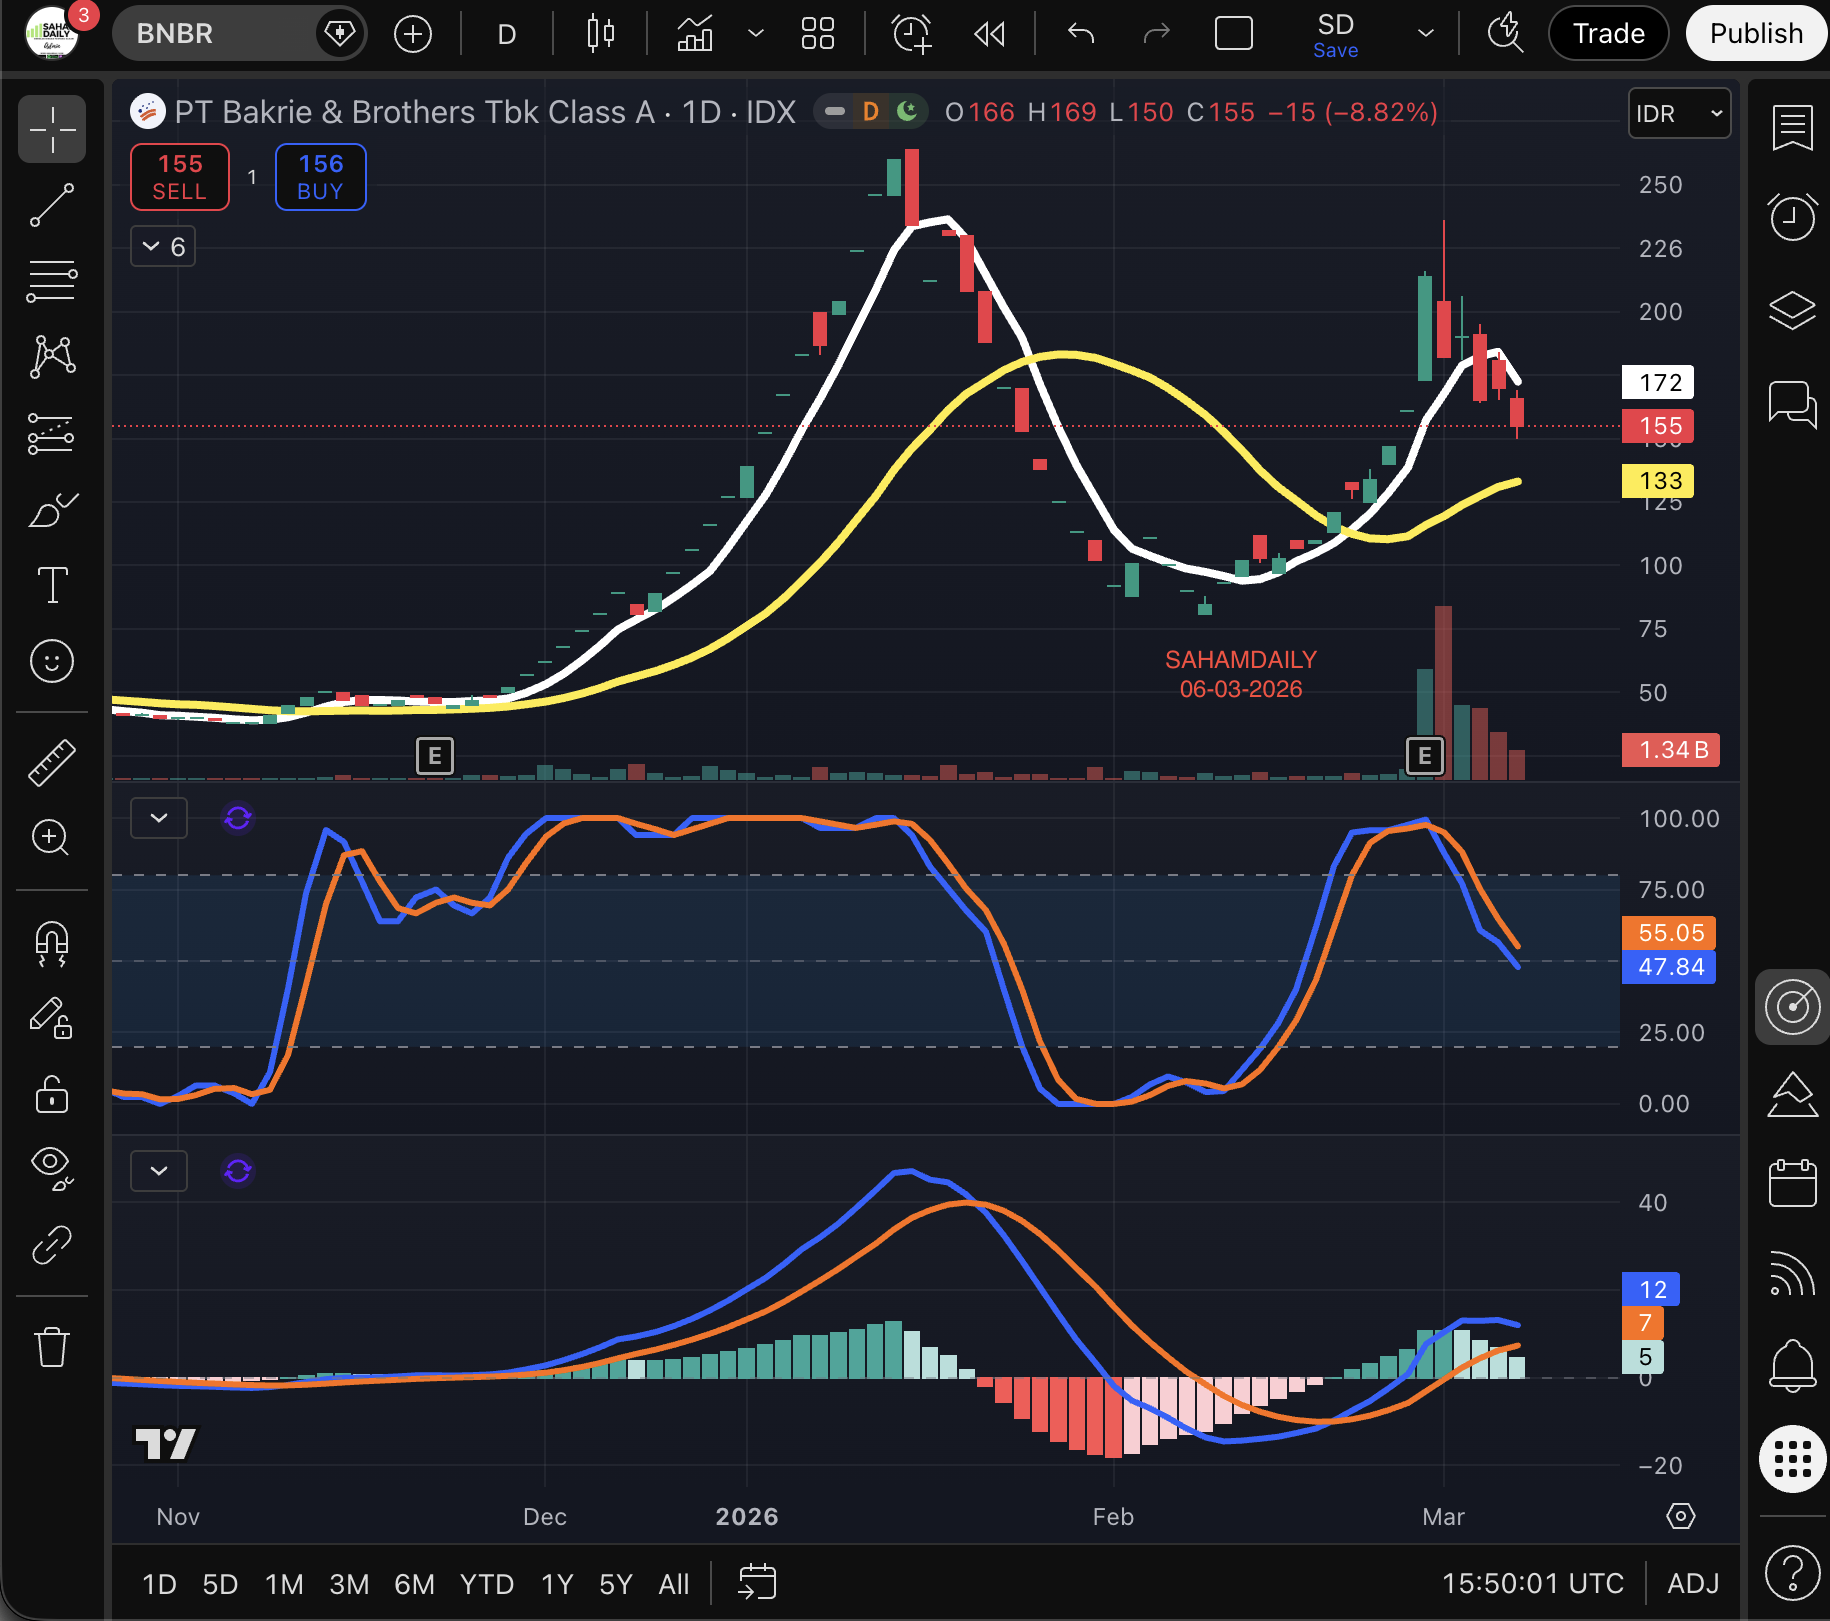The image size is (1830, 1621).
Task: Collapse the indicator legend showing 6
Action: [163, 247]
